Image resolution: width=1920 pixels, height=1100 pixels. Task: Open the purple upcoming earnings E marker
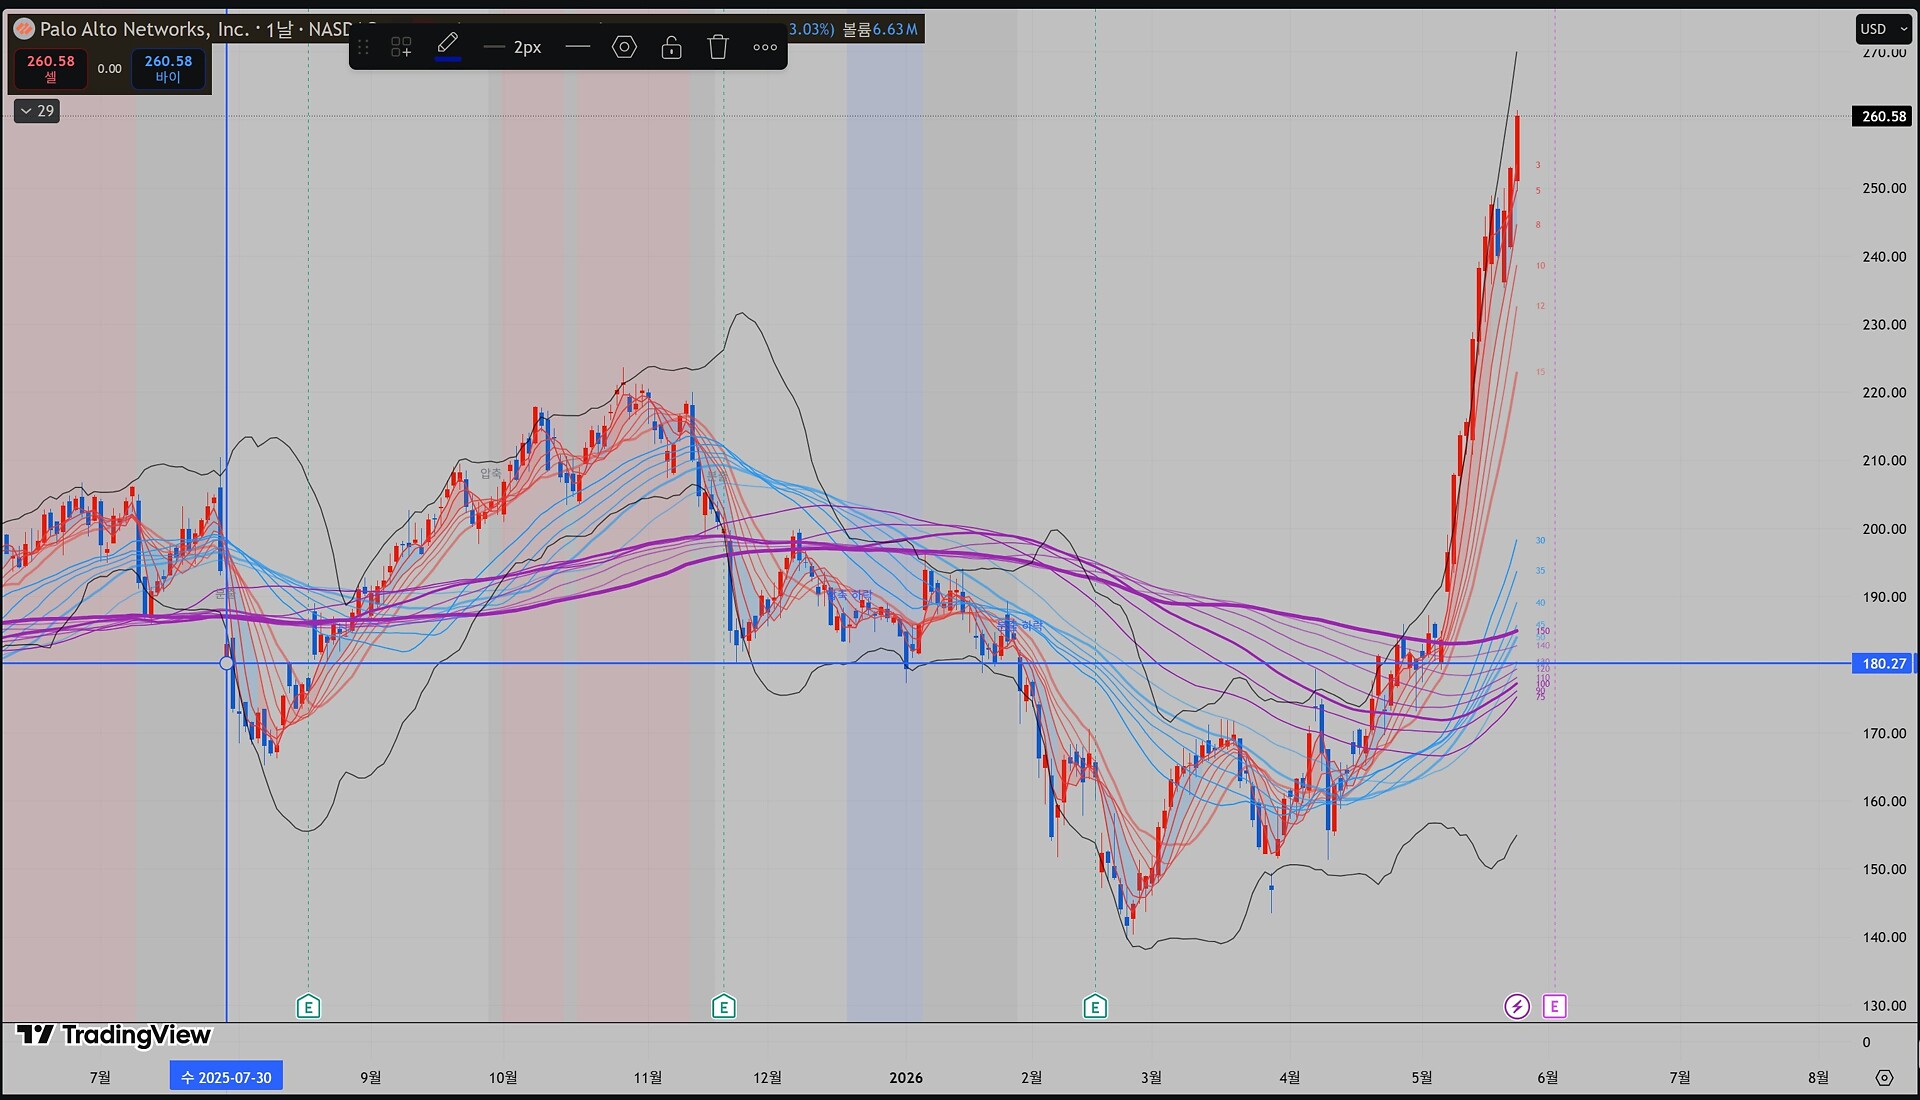click(x=1554, y=1006)
